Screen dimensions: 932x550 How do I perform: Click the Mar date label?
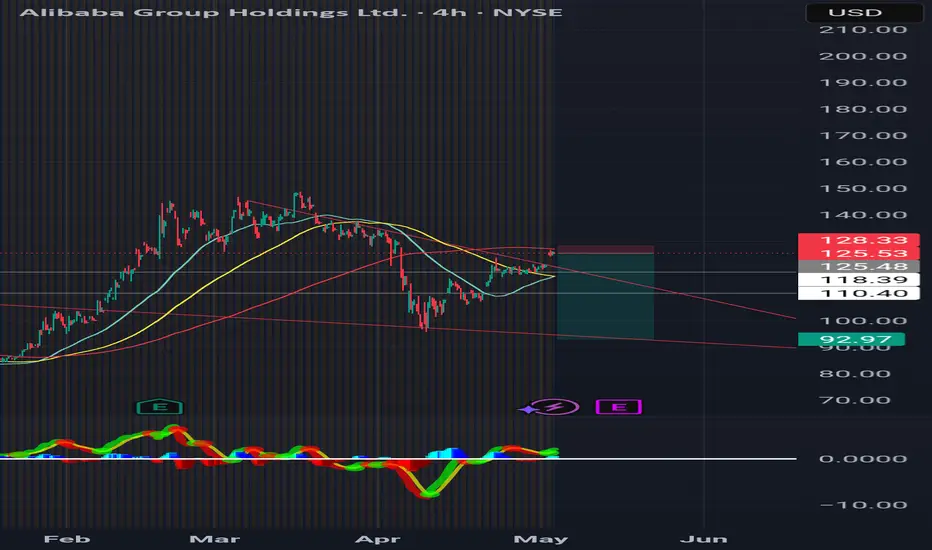(215, 539)
